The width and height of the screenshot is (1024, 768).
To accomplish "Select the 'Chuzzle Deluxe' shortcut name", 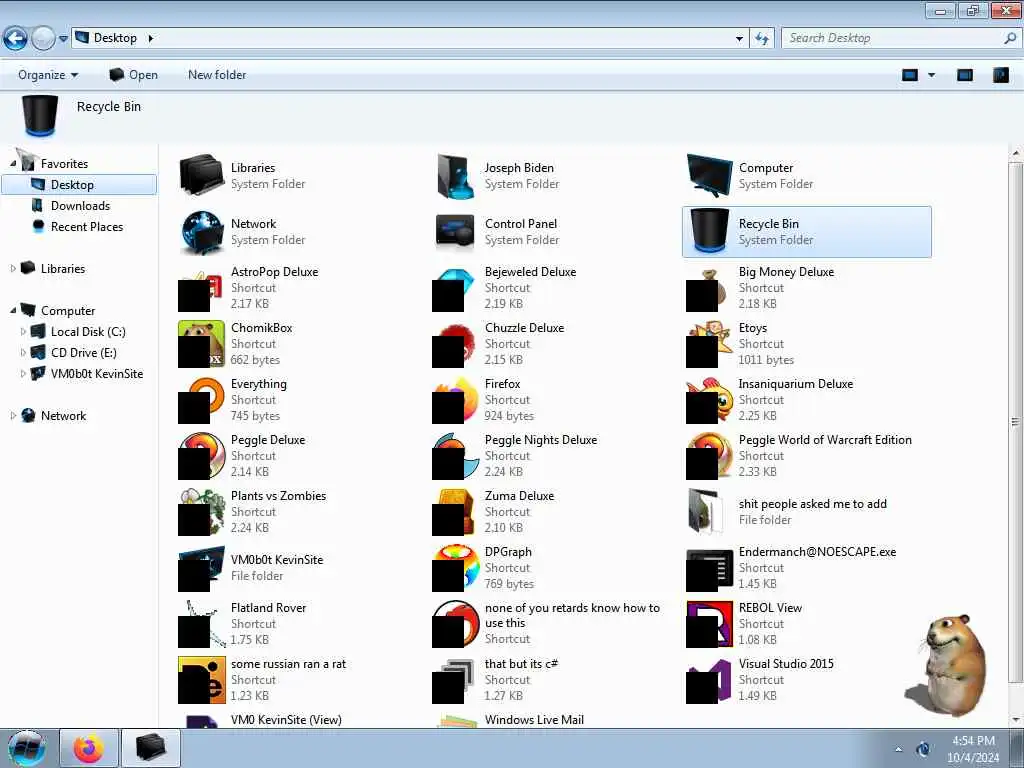I will pos(524,328).
